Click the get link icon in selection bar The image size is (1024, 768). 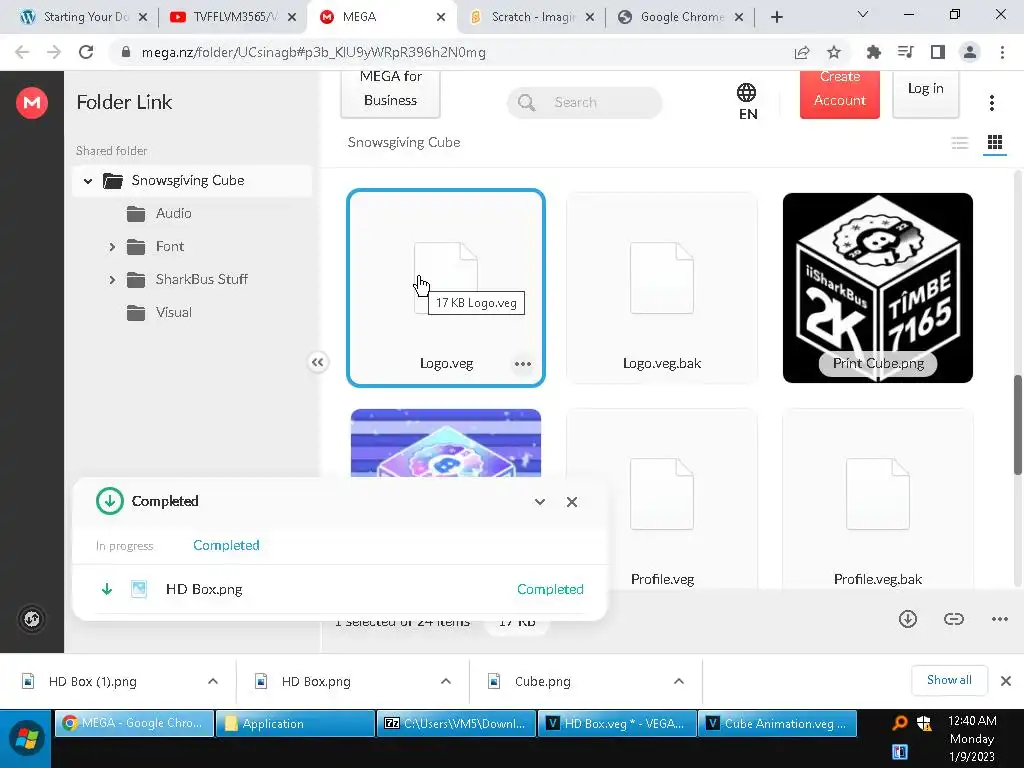[953, 619]
